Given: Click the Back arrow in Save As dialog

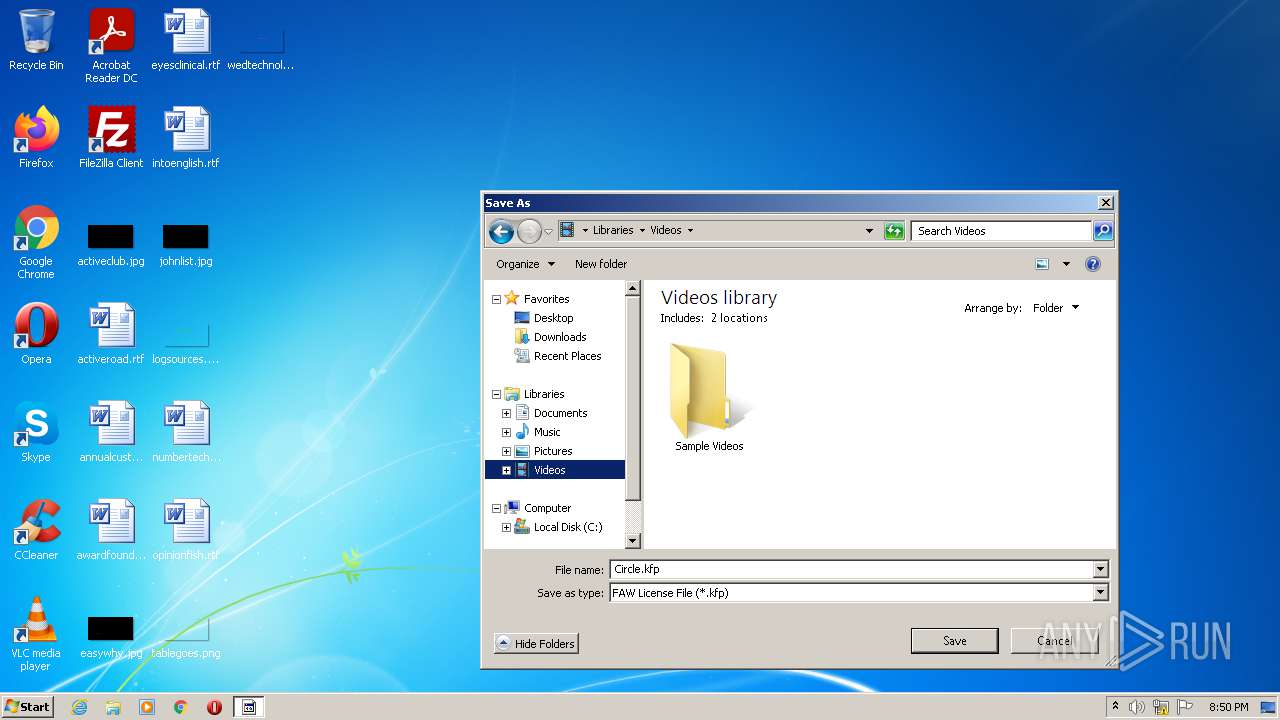Looking at the screenshot, I should [x=501, y=231].
